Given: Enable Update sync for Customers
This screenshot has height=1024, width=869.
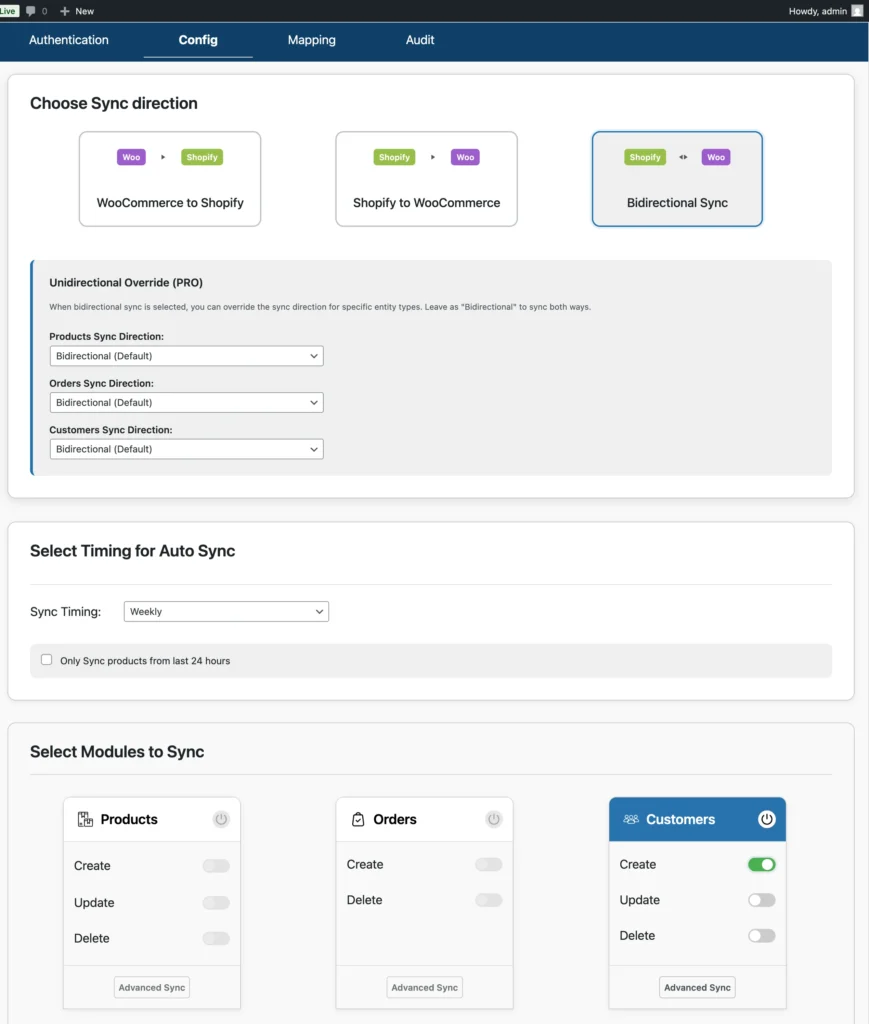Looking at the screenshot, I should pos(761,900).
